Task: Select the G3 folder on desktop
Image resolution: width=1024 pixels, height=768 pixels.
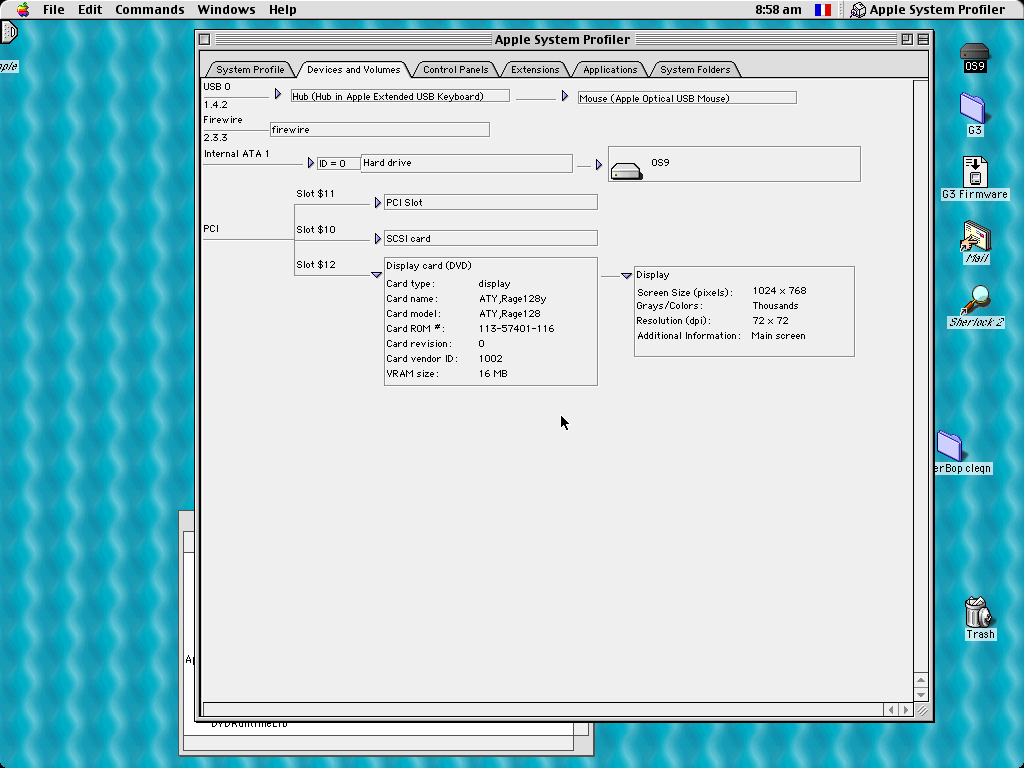Action: click(972, 108)
